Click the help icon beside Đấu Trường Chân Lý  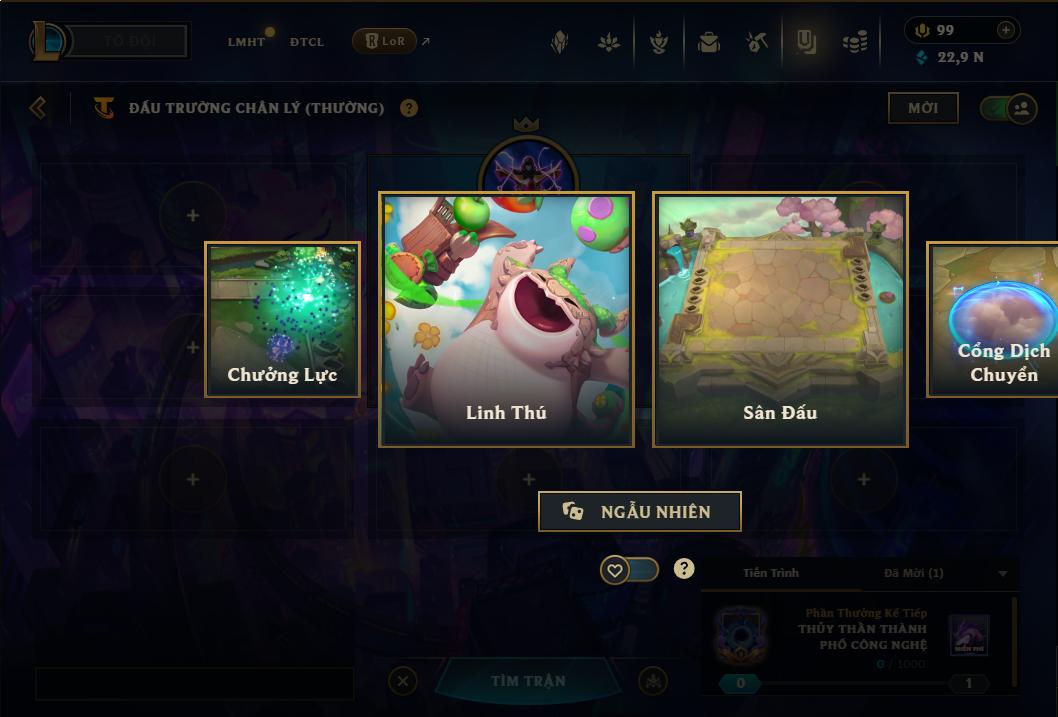point(409,108)
